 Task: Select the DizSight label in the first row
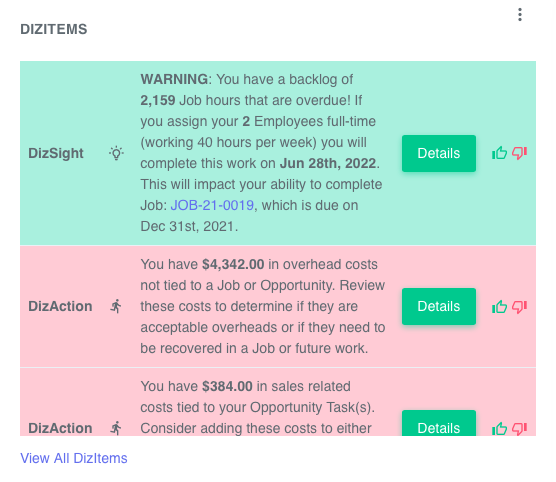(x=56, y=153)
